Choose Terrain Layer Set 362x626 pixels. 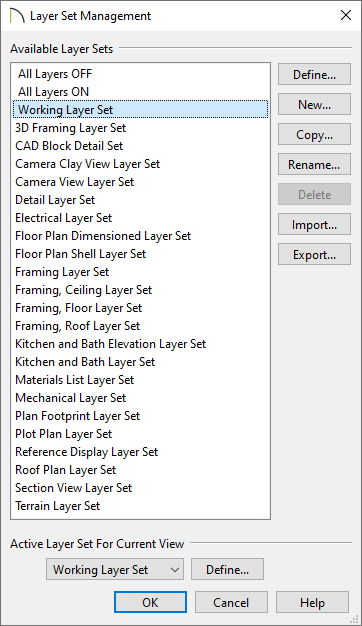140,506
